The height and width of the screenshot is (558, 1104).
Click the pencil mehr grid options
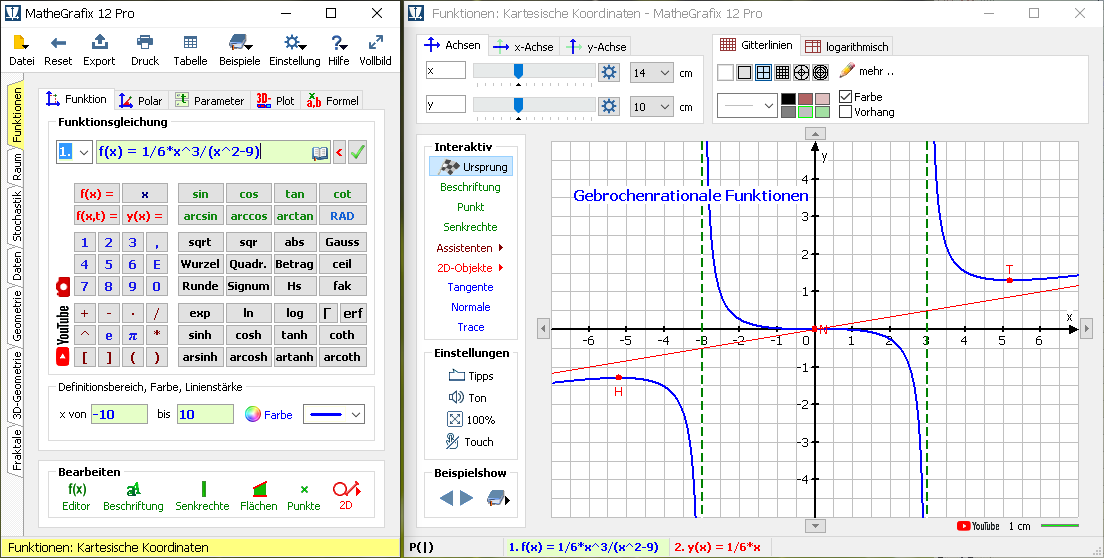[866, 71]
